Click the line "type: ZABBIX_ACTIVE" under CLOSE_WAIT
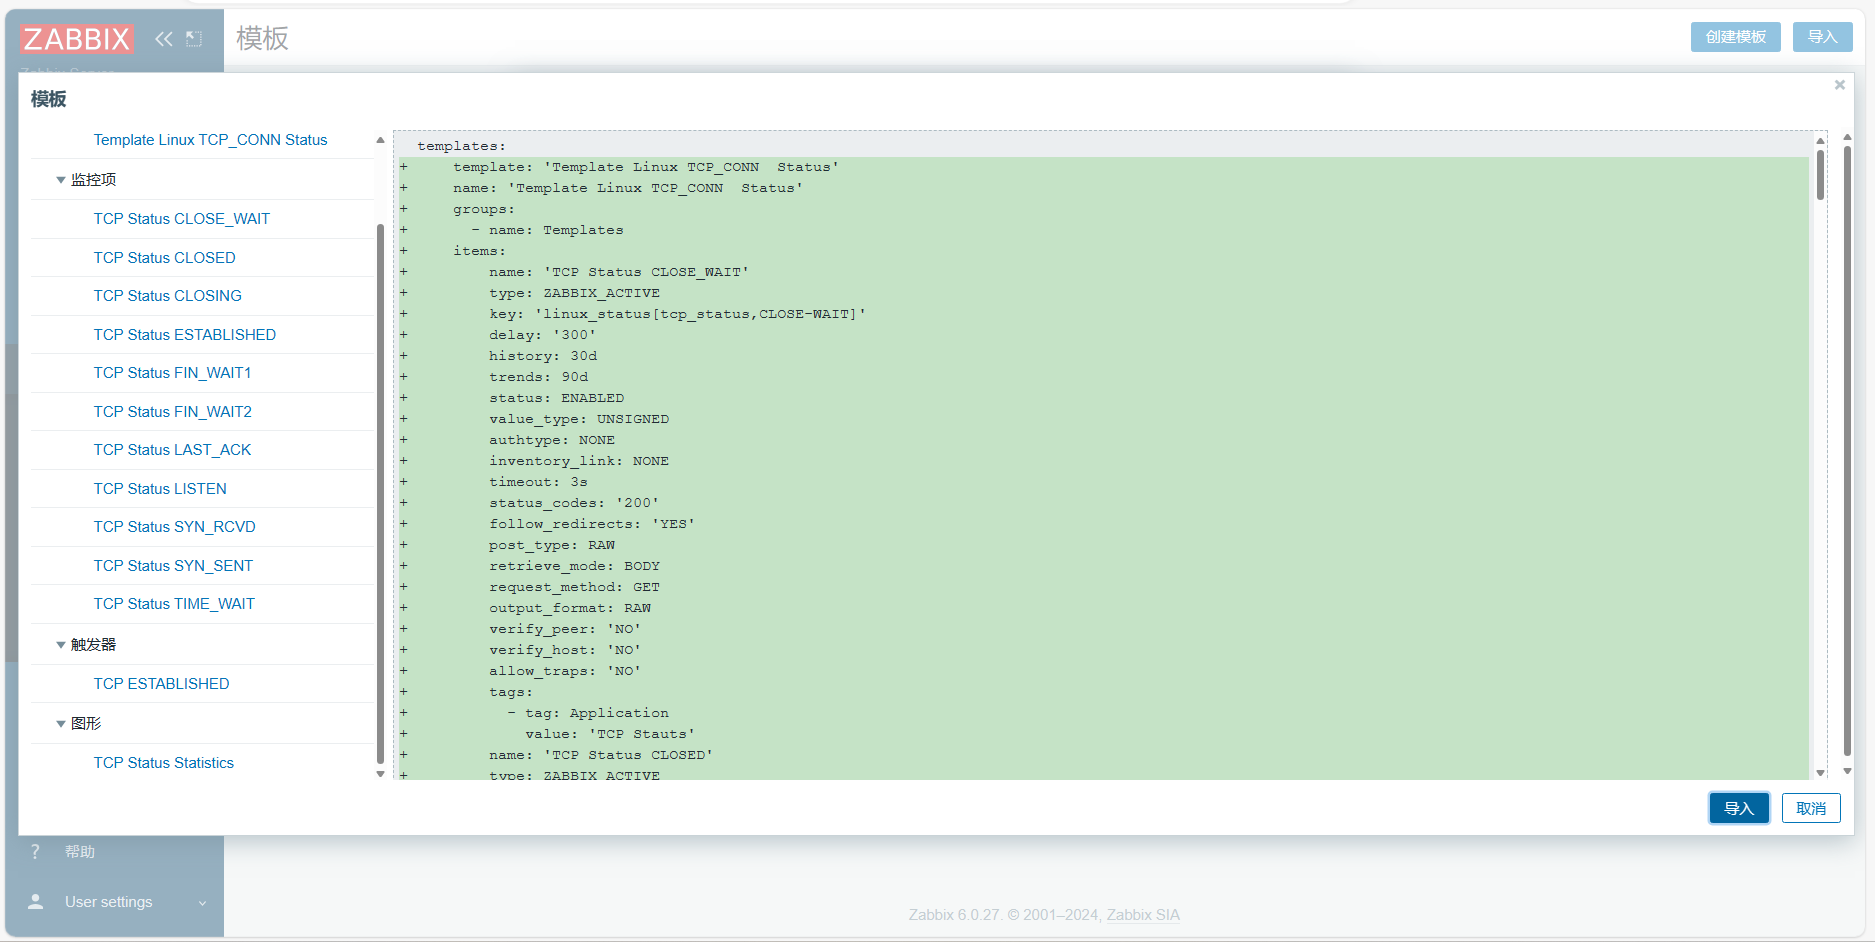The image size is (1875, 942). [x=574, y=293]
